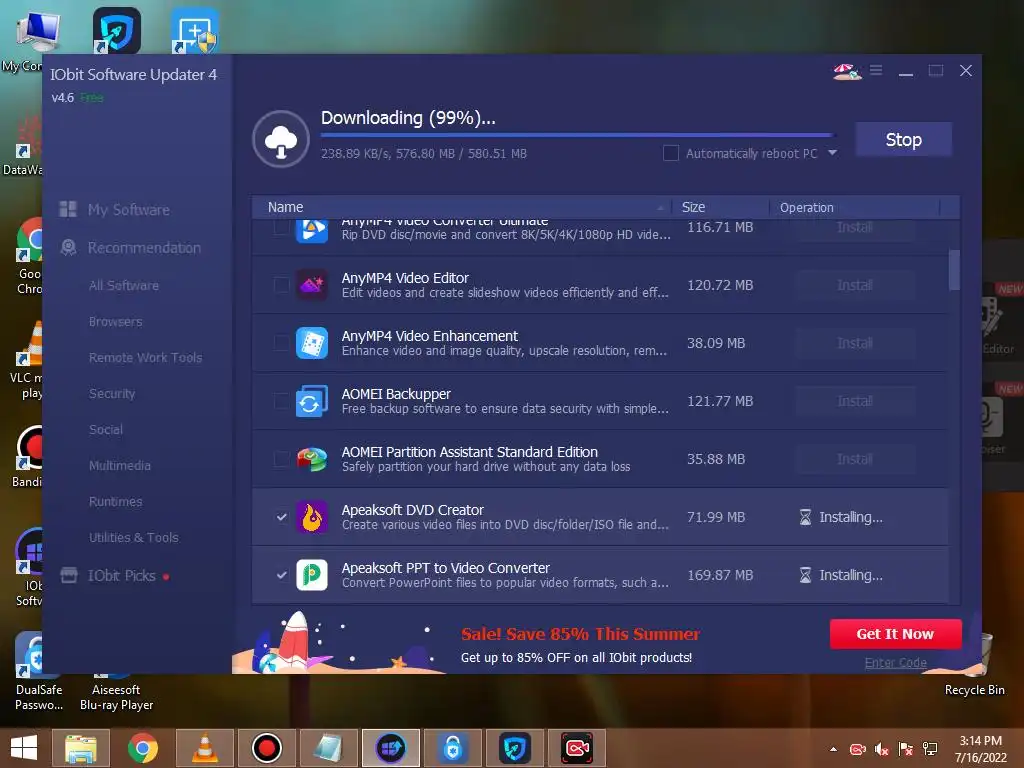Click Install for AOMEI Backupper
This screenshot has height=768, width=1024.
pos(855,401)
